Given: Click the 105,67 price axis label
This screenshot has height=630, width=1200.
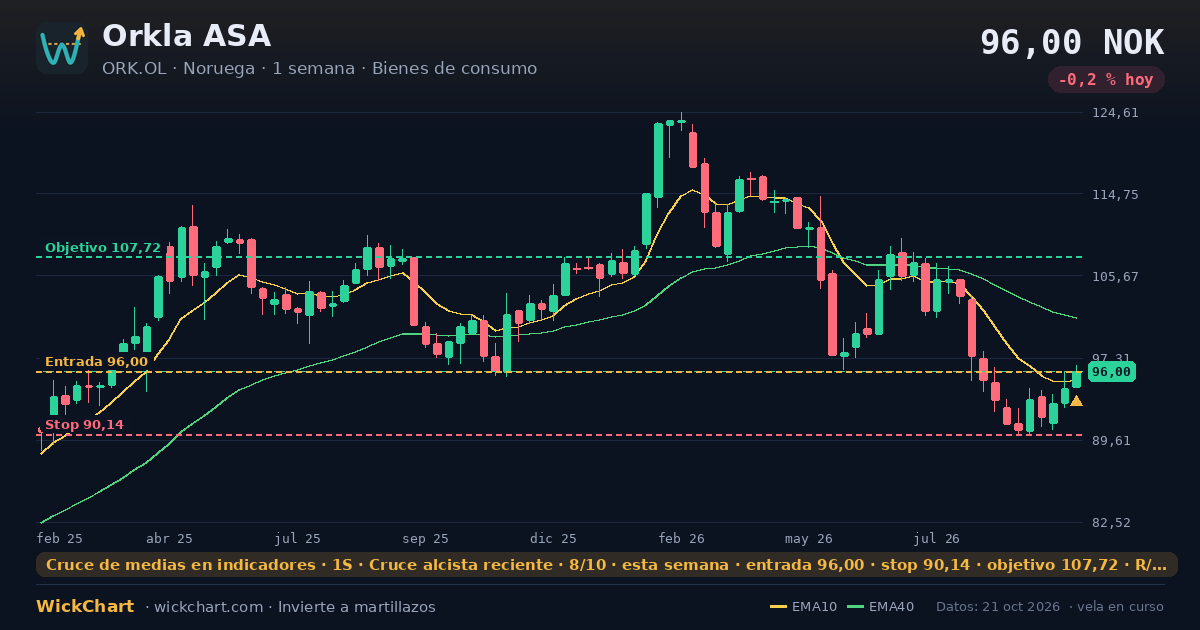Looking at the screenshot, I should (1116, 277).
